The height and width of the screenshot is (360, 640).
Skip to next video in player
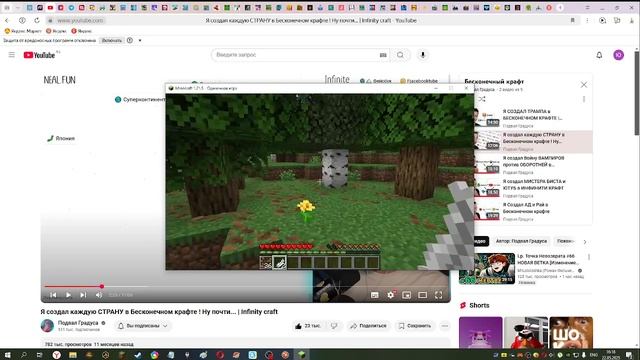[83, 295]
